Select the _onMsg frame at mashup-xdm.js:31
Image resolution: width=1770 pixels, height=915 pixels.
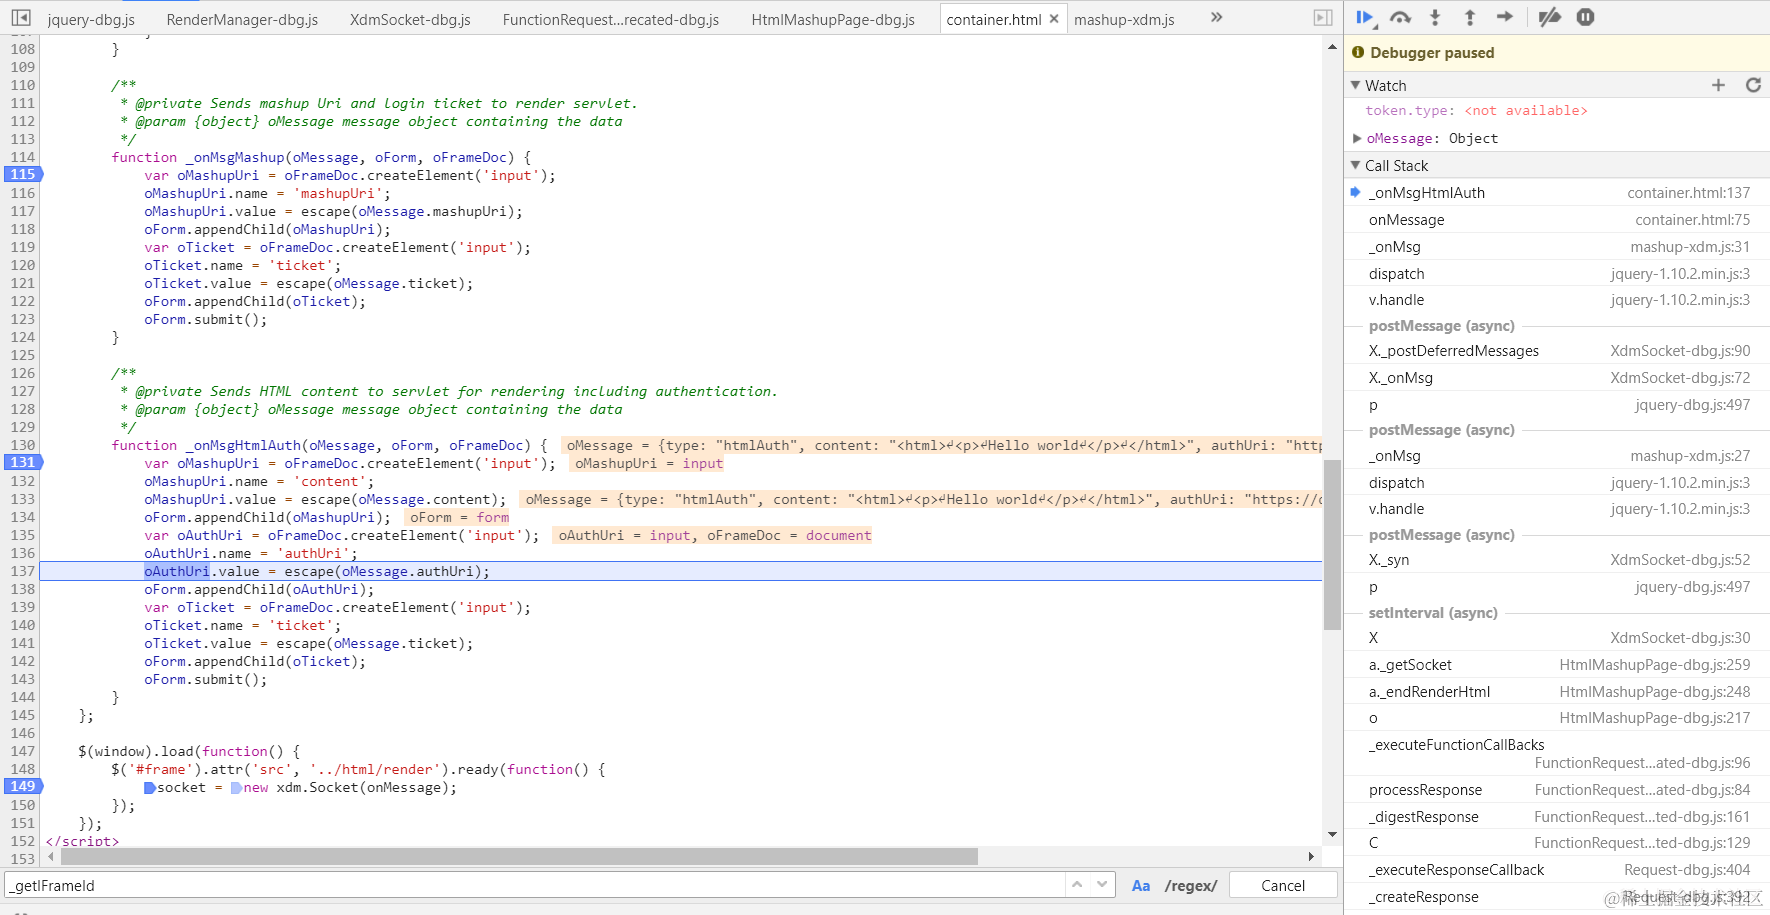(1557, 246)
